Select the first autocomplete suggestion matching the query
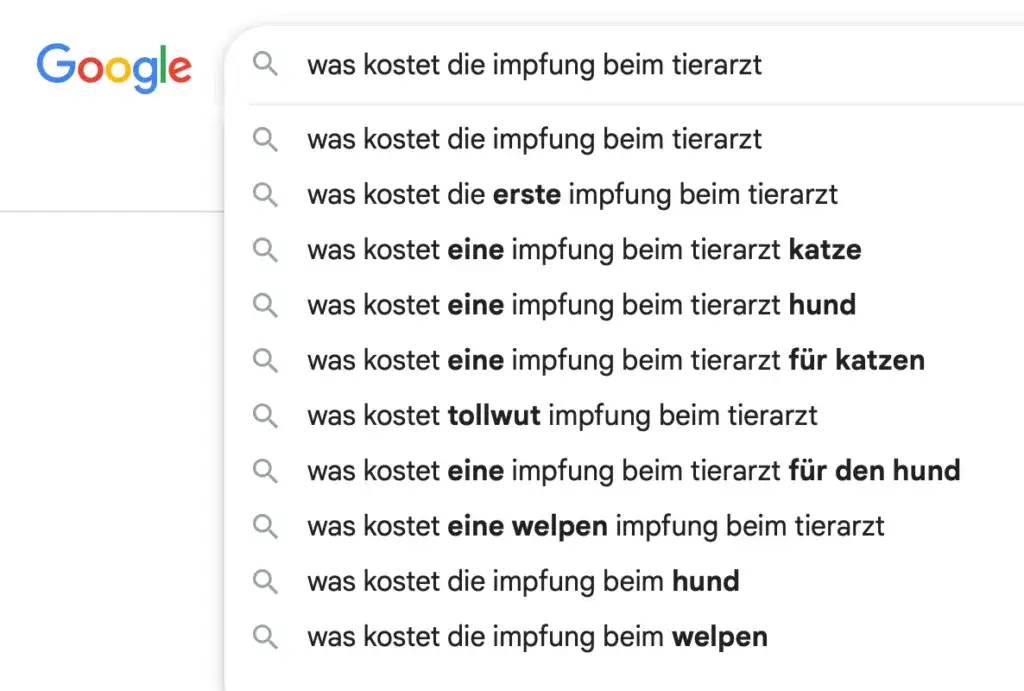Screen dimensions: 1024x691 [x=534, y=139]
